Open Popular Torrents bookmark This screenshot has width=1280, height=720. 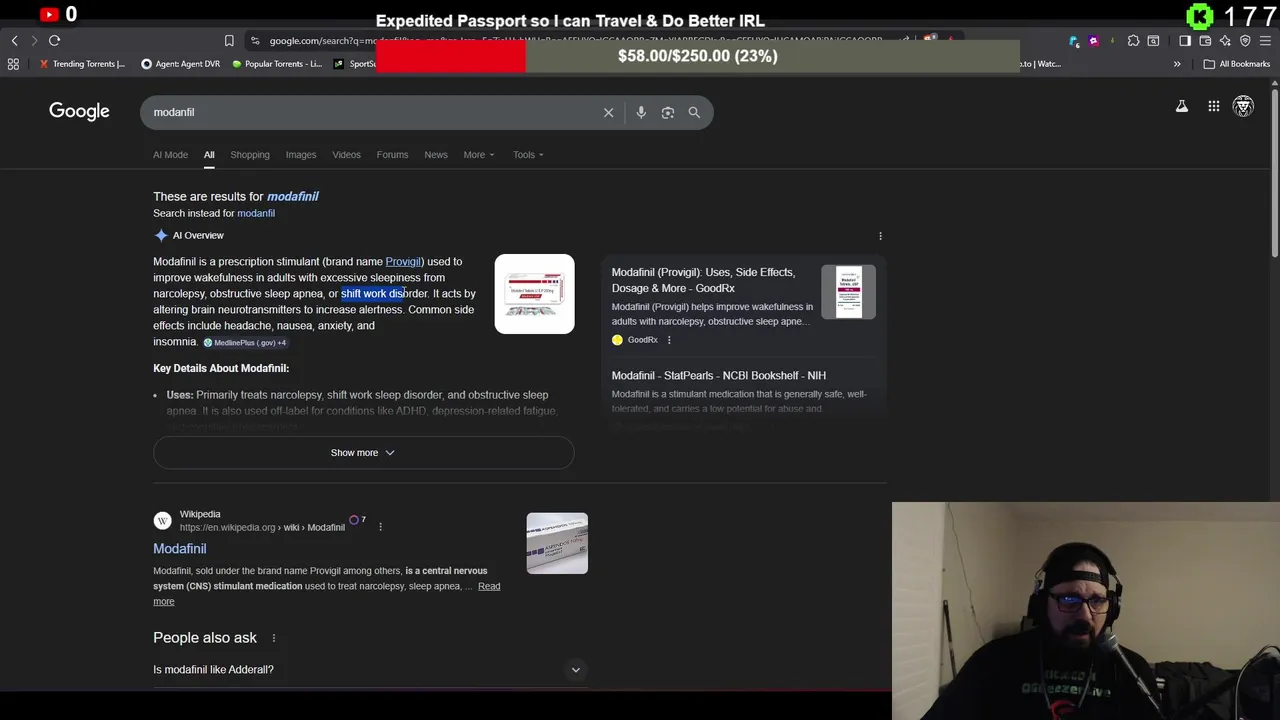[x=277, y=64]
